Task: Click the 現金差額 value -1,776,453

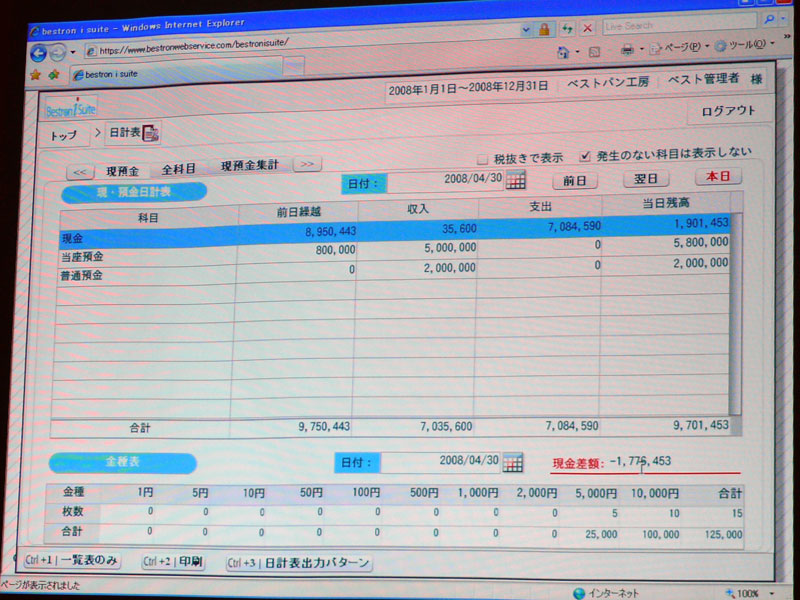Action: pos(640,462)
